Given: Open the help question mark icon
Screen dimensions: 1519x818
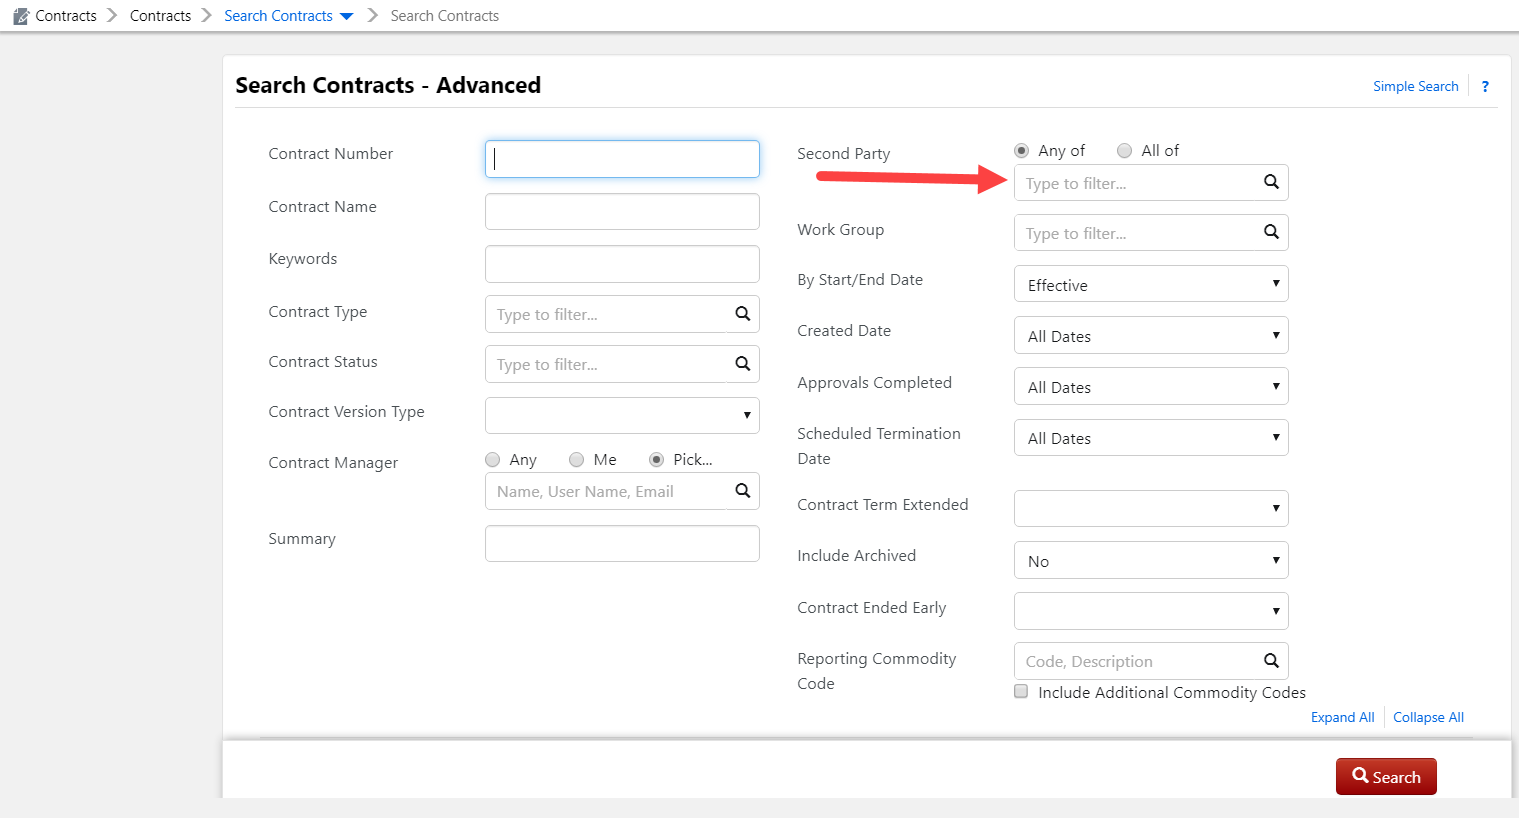Looking at the screenshot, I should [x=1485, y=86].
